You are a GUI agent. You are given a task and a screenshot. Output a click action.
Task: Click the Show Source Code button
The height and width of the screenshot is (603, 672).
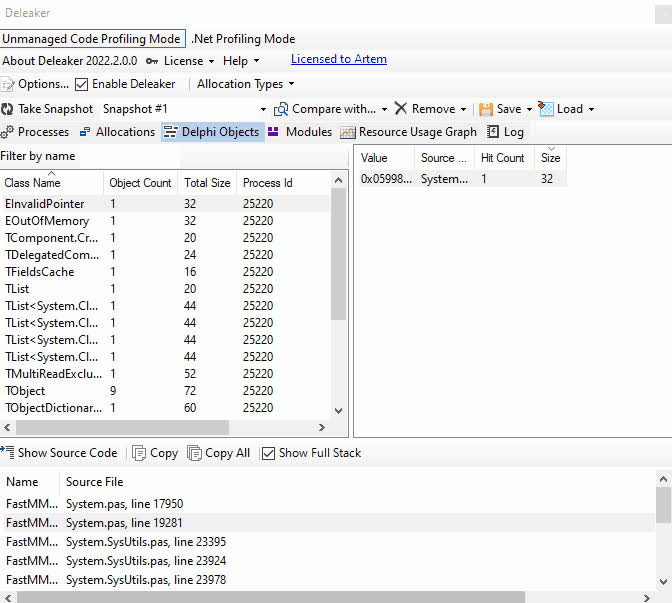59,453
